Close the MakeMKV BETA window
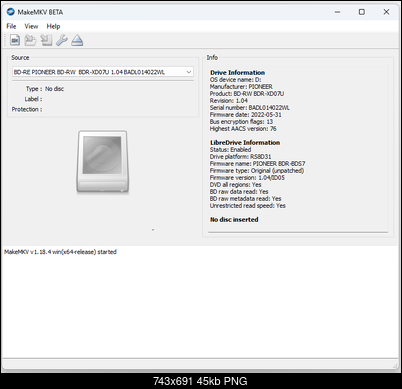 click(386, 12)
